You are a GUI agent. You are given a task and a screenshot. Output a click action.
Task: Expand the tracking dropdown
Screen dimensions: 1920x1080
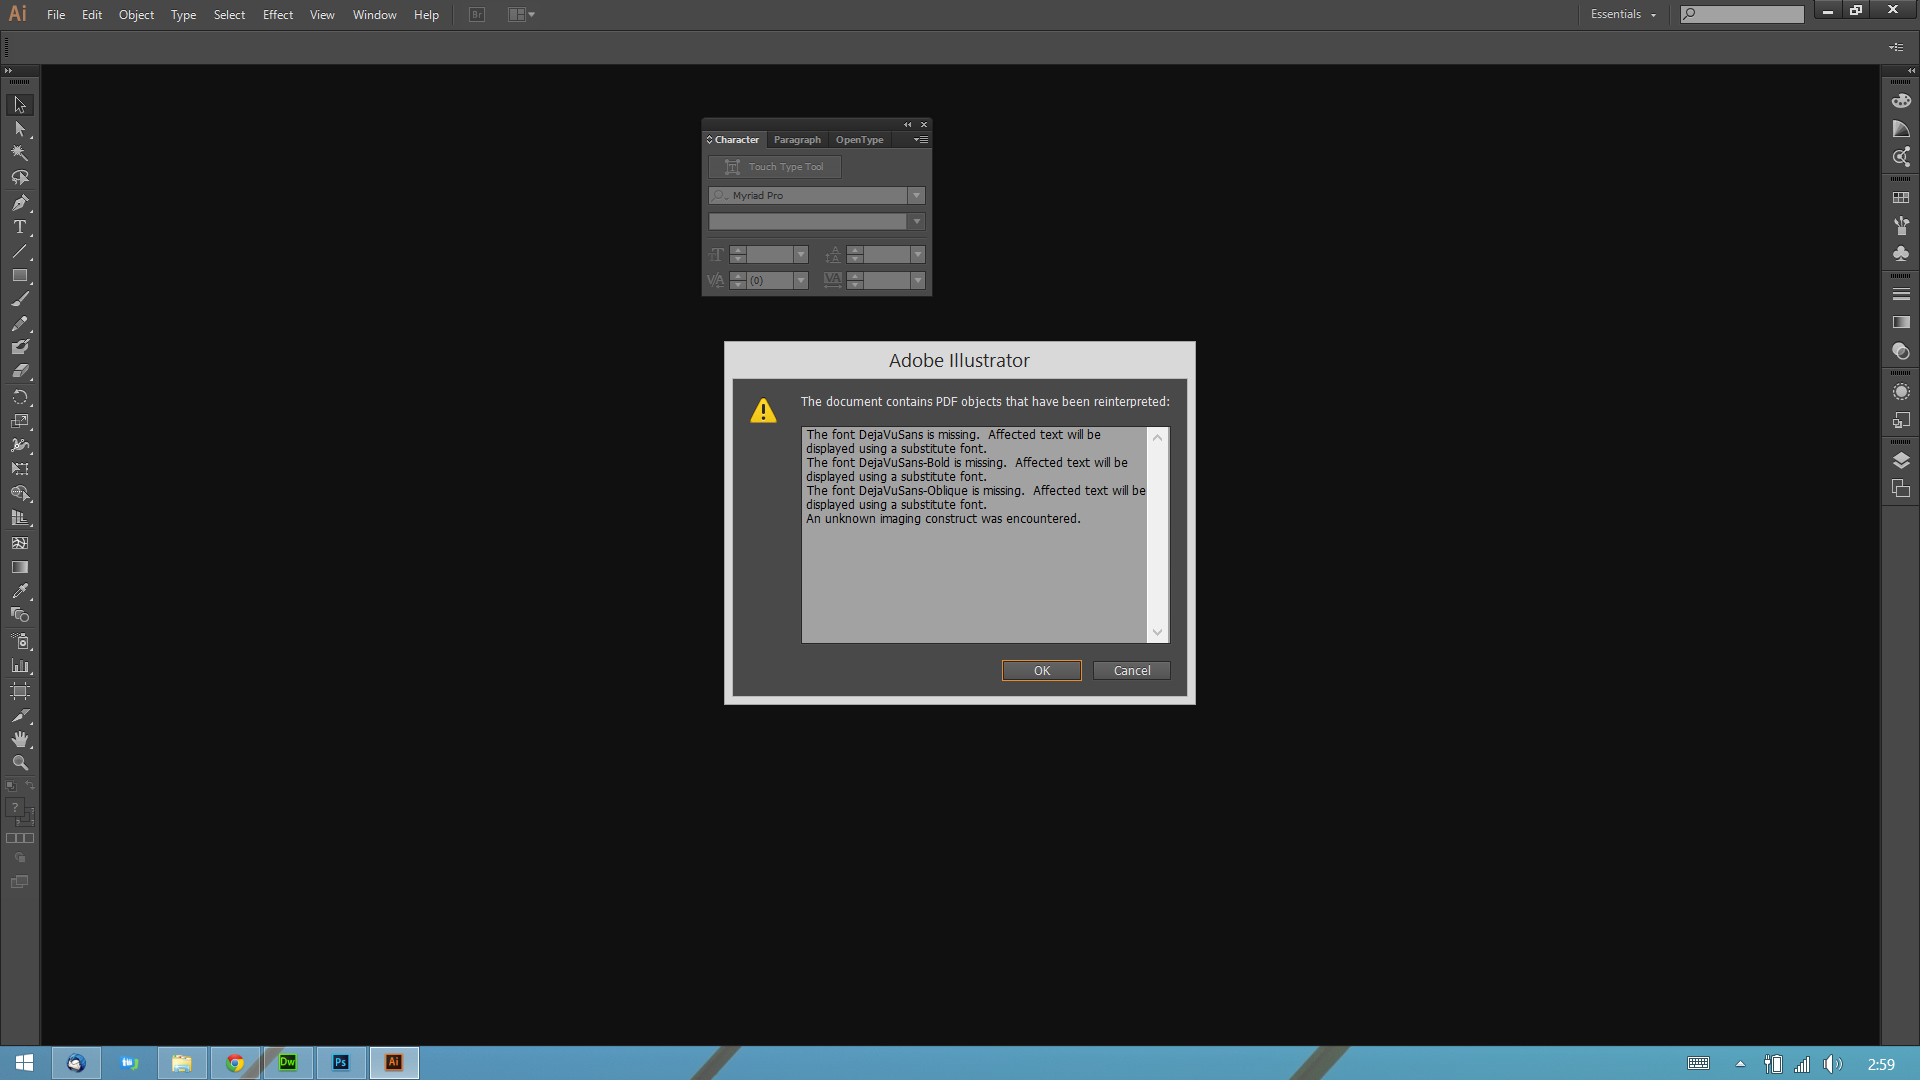coord(918,281)
